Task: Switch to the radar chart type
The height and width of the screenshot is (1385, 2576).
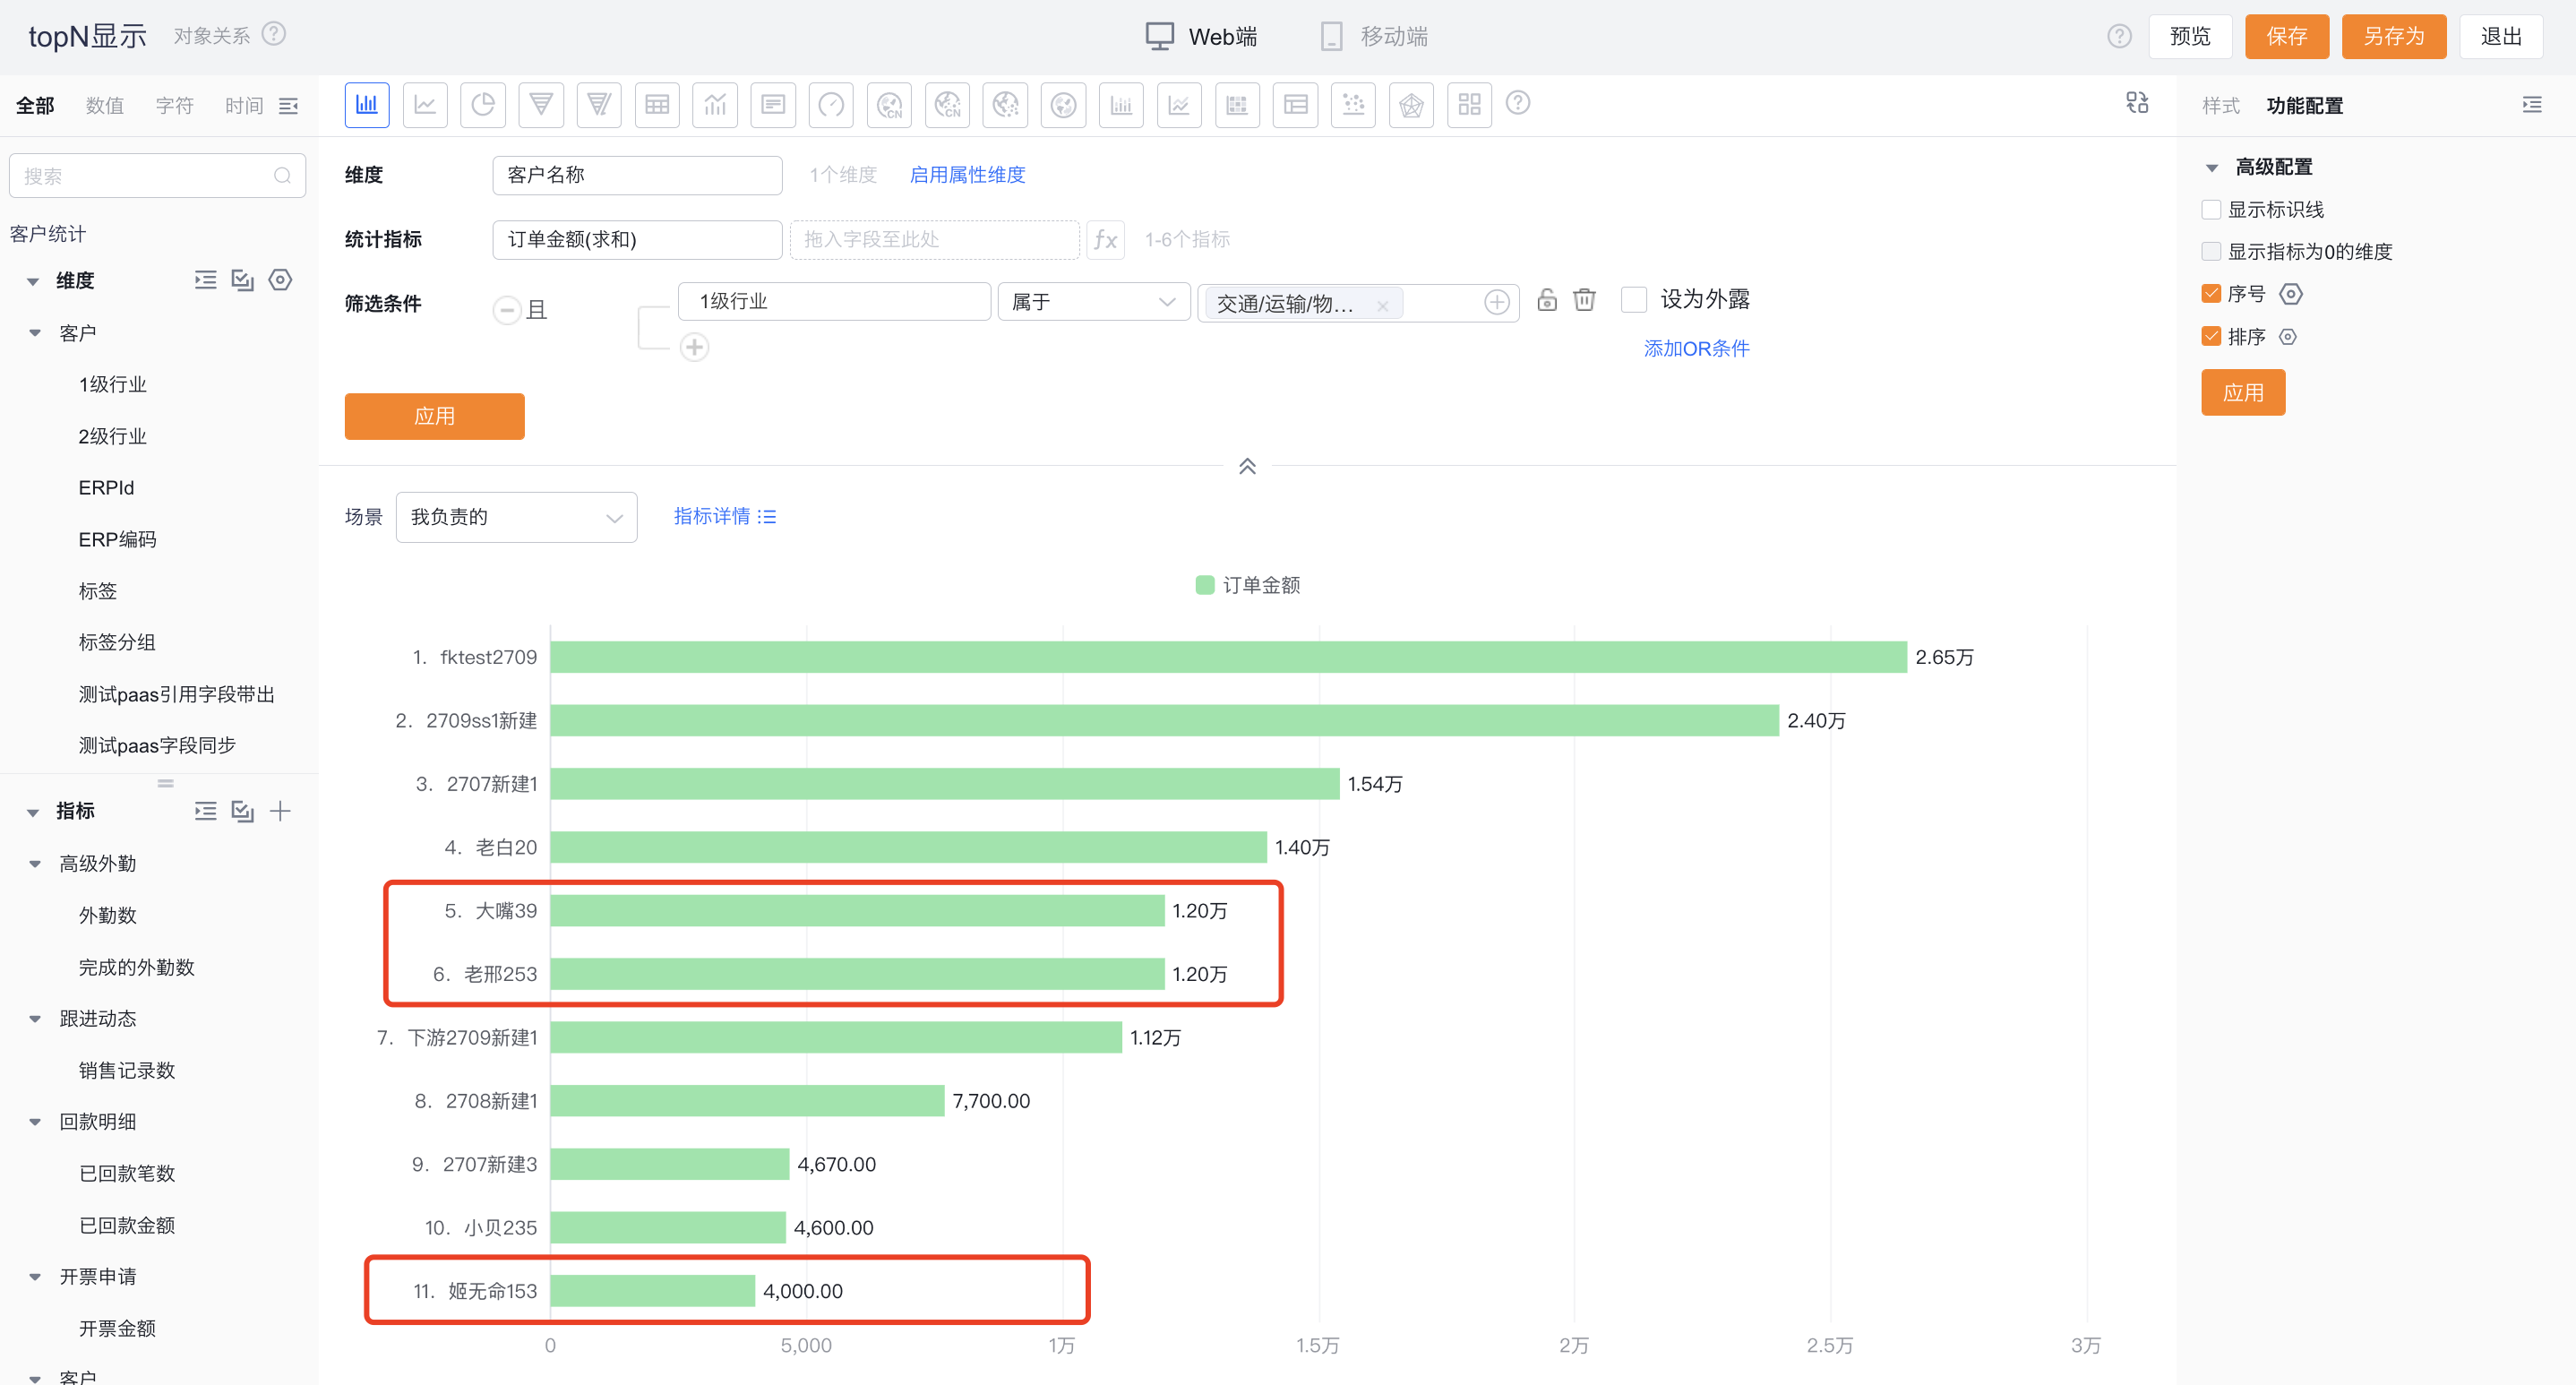Action: (x=1411, y=104)
